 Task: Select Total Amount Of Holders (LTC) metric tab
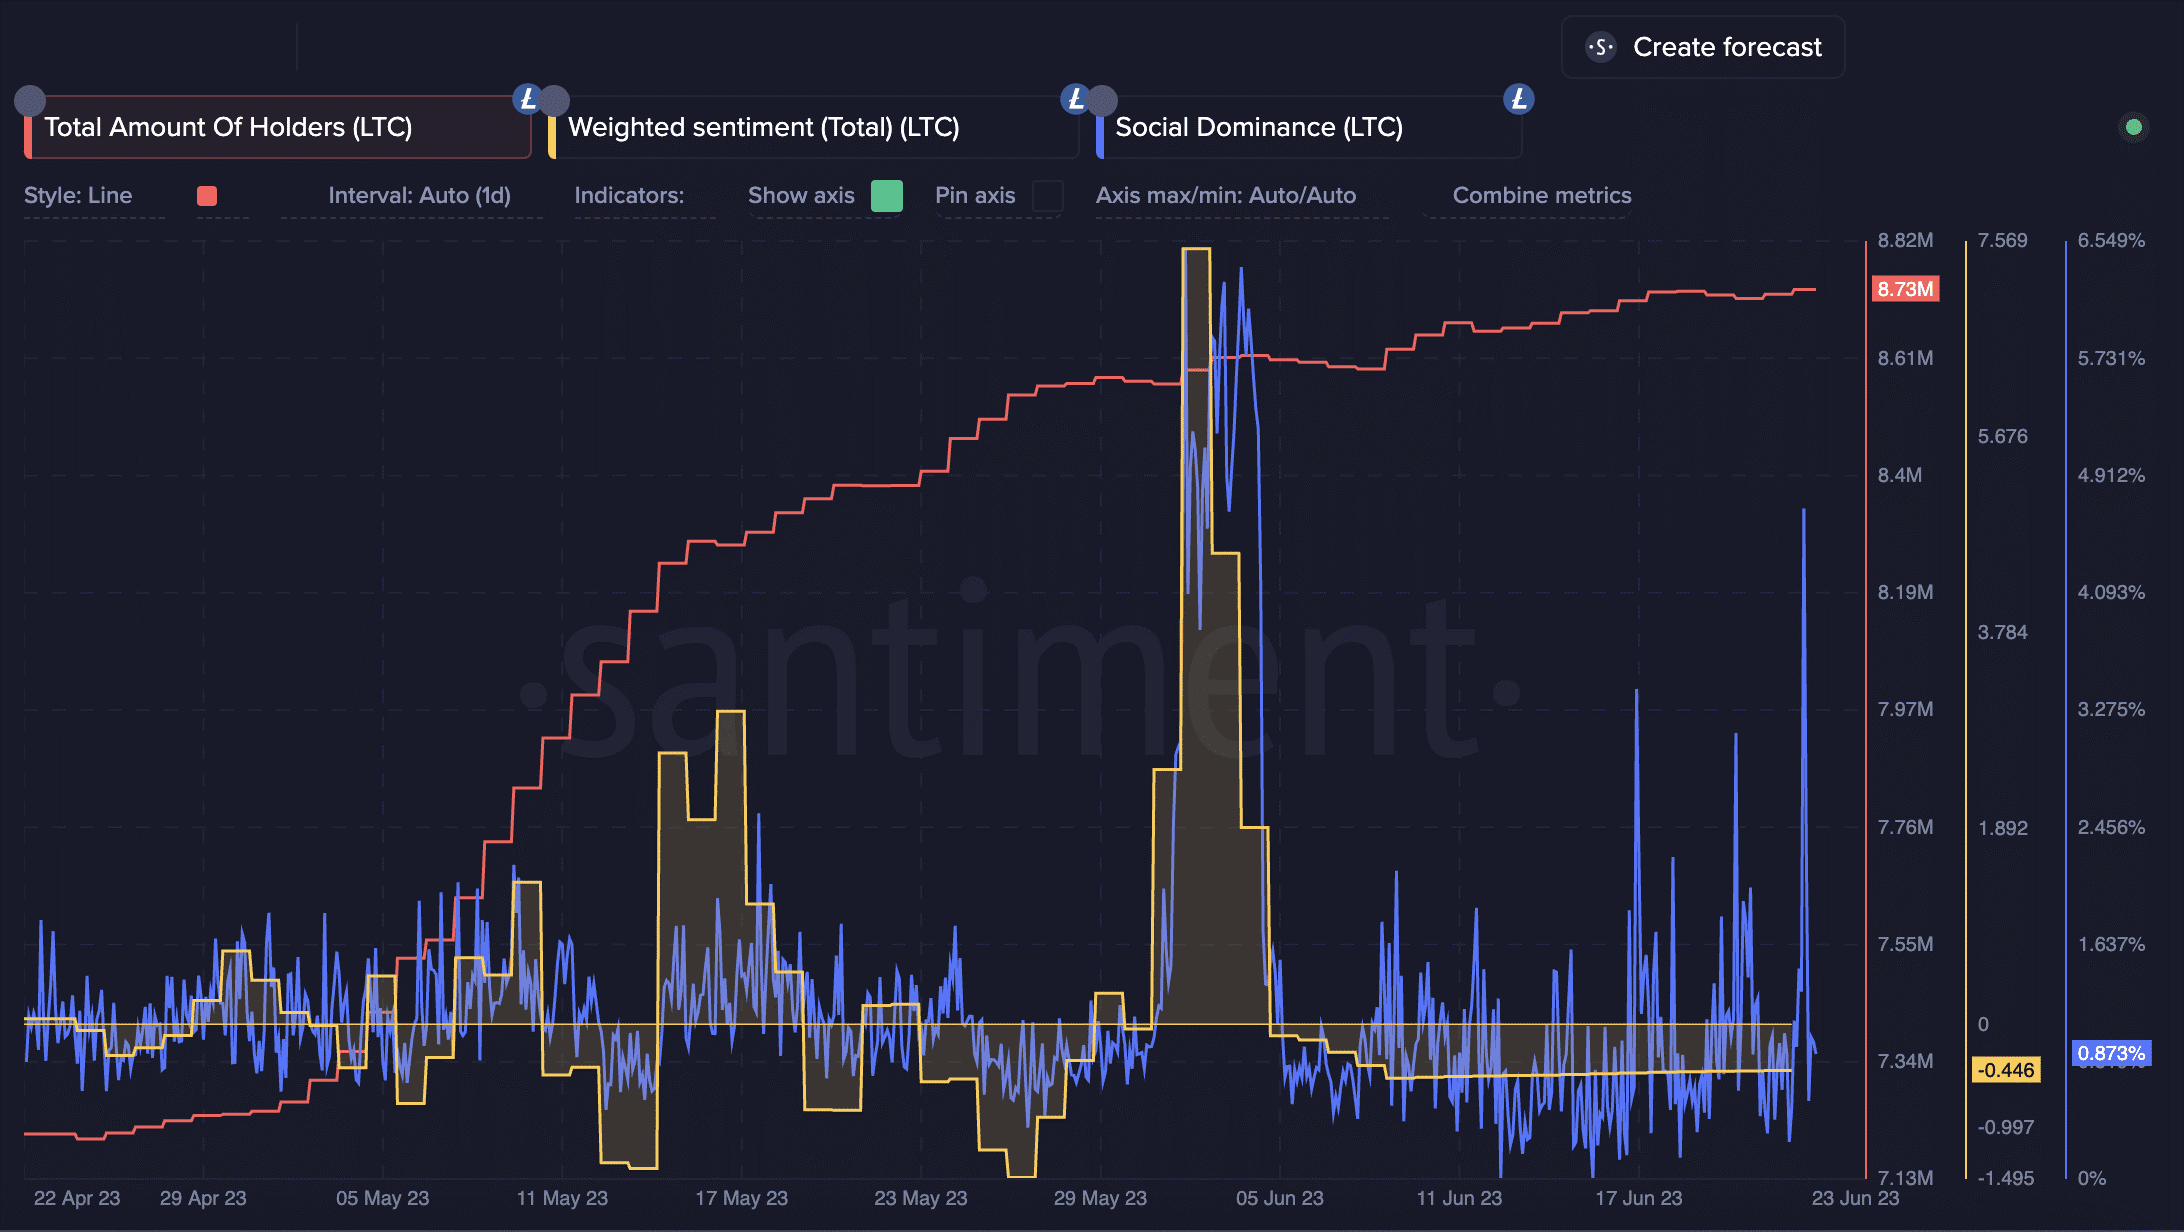[x=228, y=128]
